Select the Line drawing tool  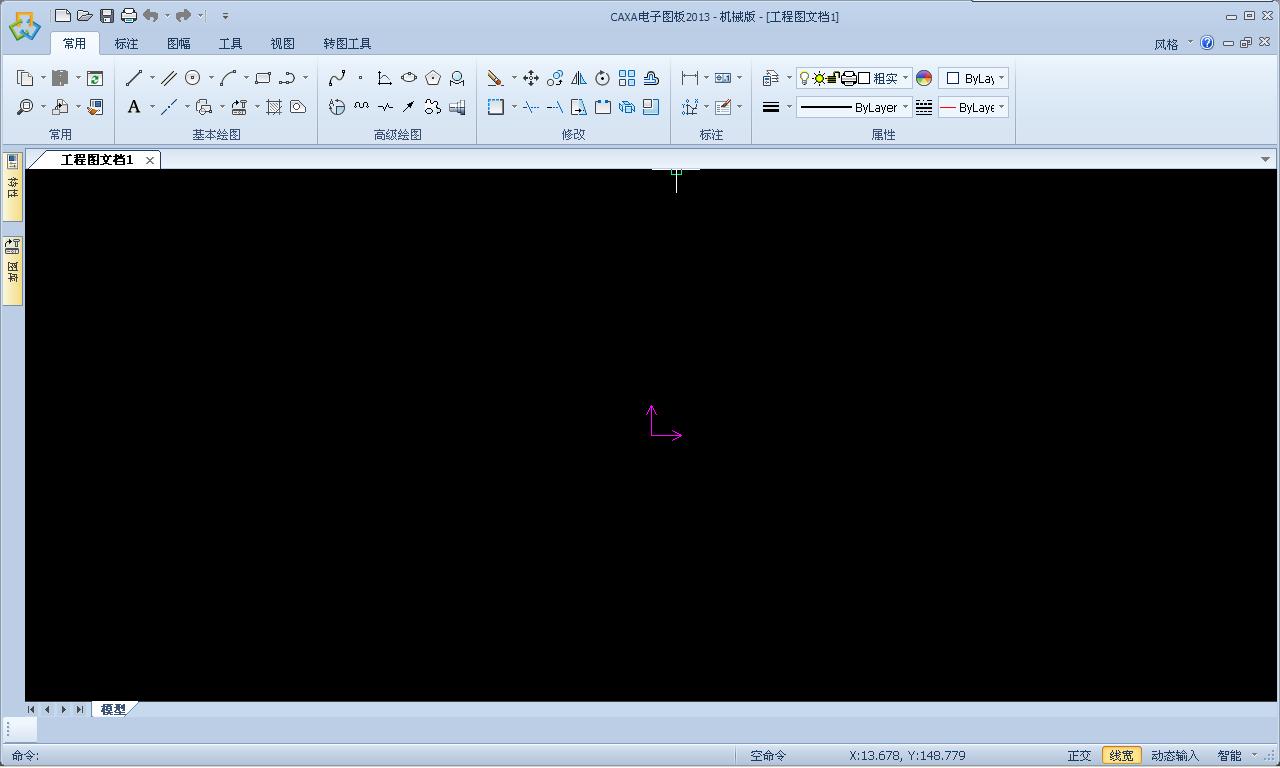click(x=134, y=78)
